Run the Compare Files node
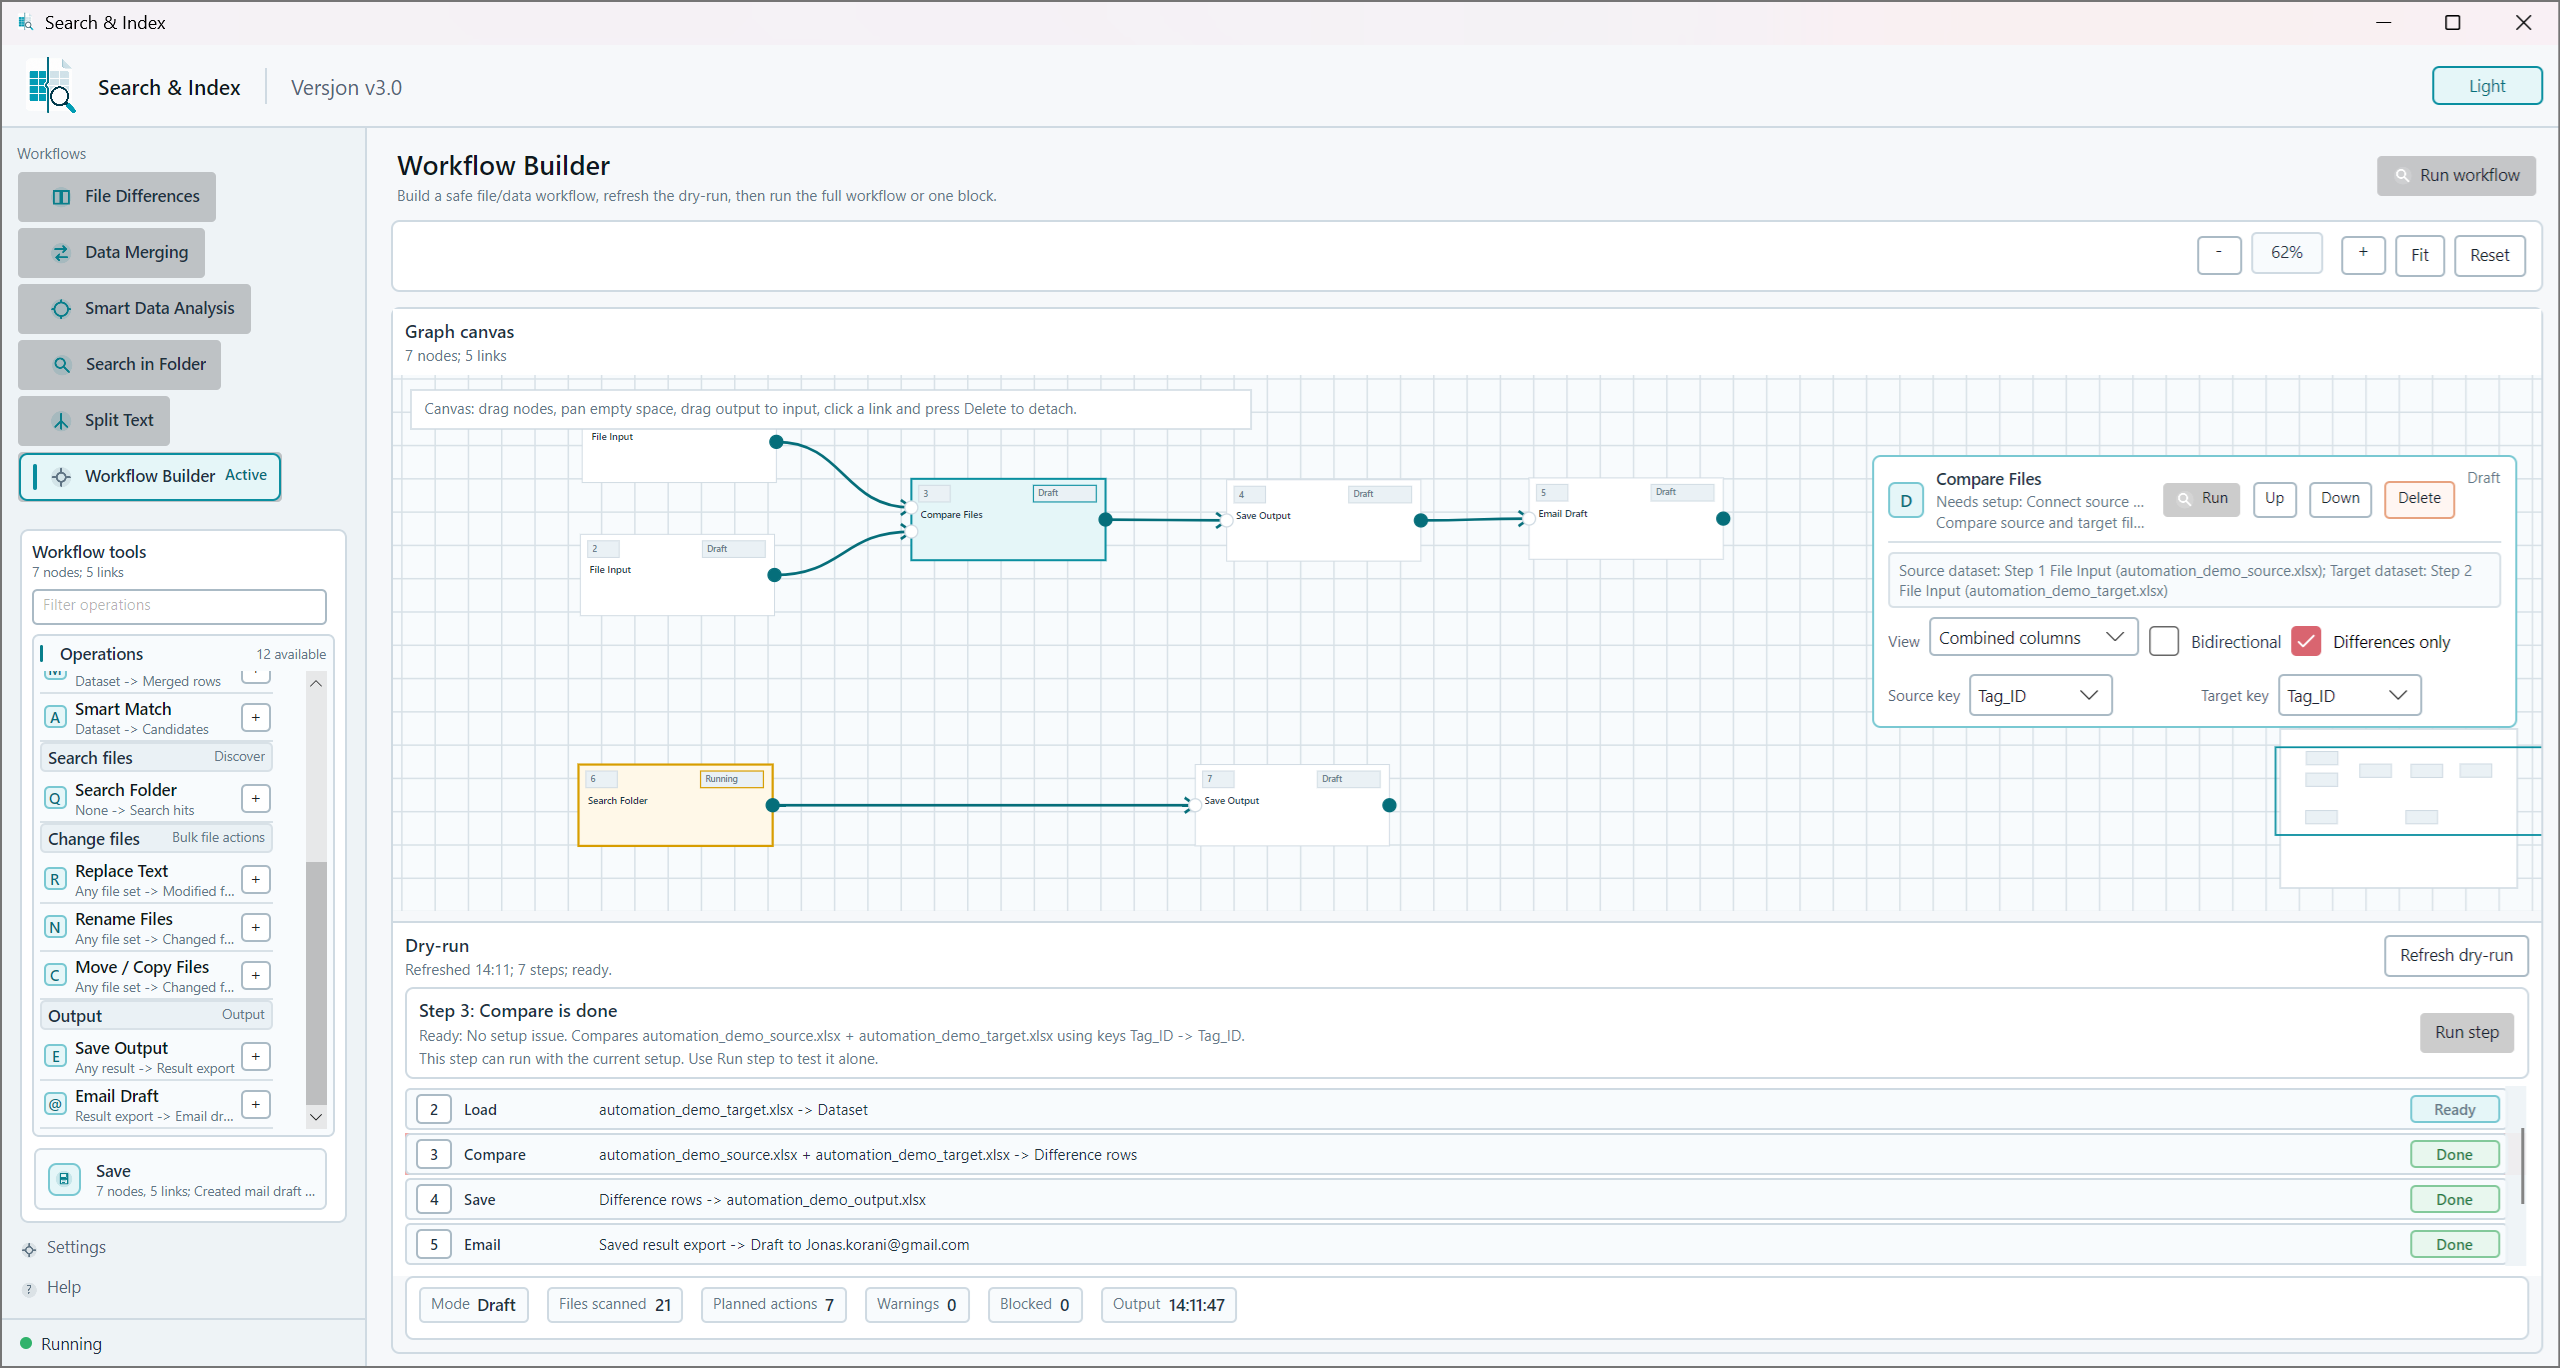Screen dimensions: 2560x1368 click(x=2201, y=499)
